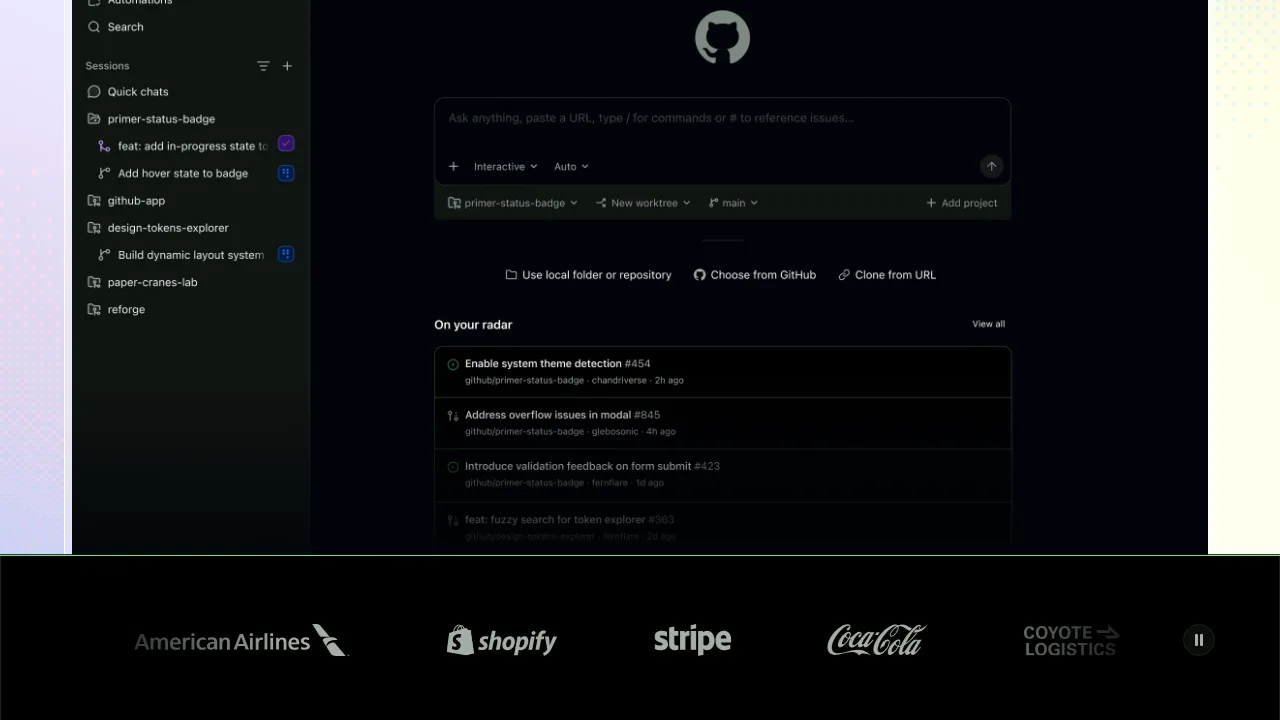Pause the logo carousel
The width and height of the screenshot is (1280, 720).
(x=1199, y=640)
